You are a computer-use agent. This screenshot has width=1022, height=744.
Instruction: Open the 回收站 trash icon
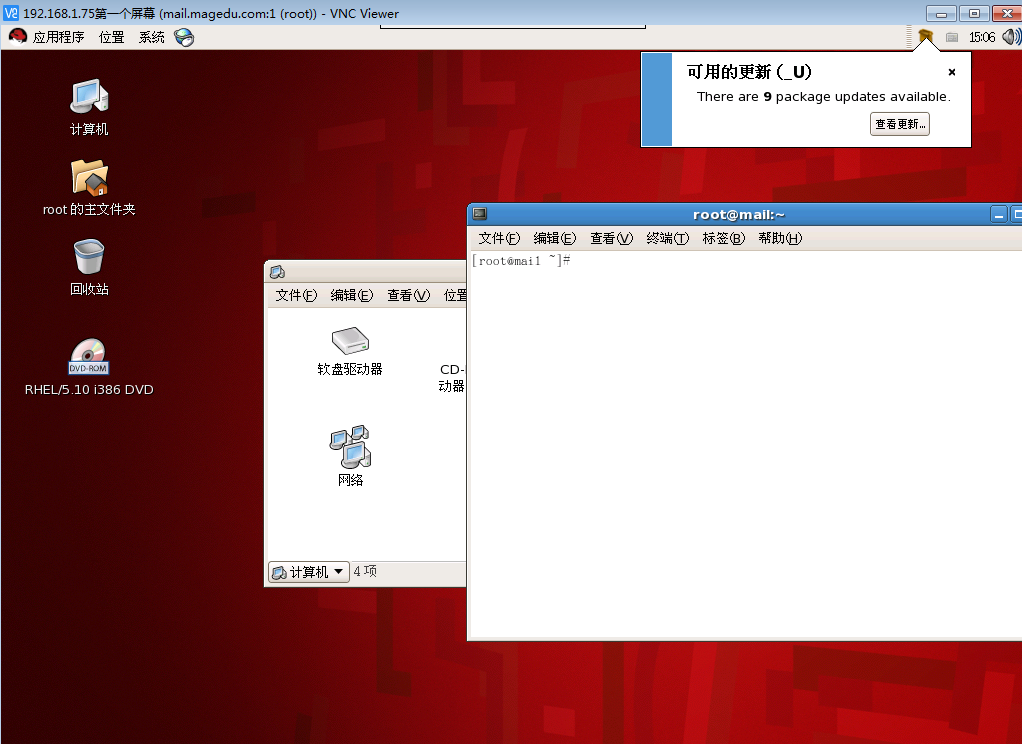pos(89,267)
